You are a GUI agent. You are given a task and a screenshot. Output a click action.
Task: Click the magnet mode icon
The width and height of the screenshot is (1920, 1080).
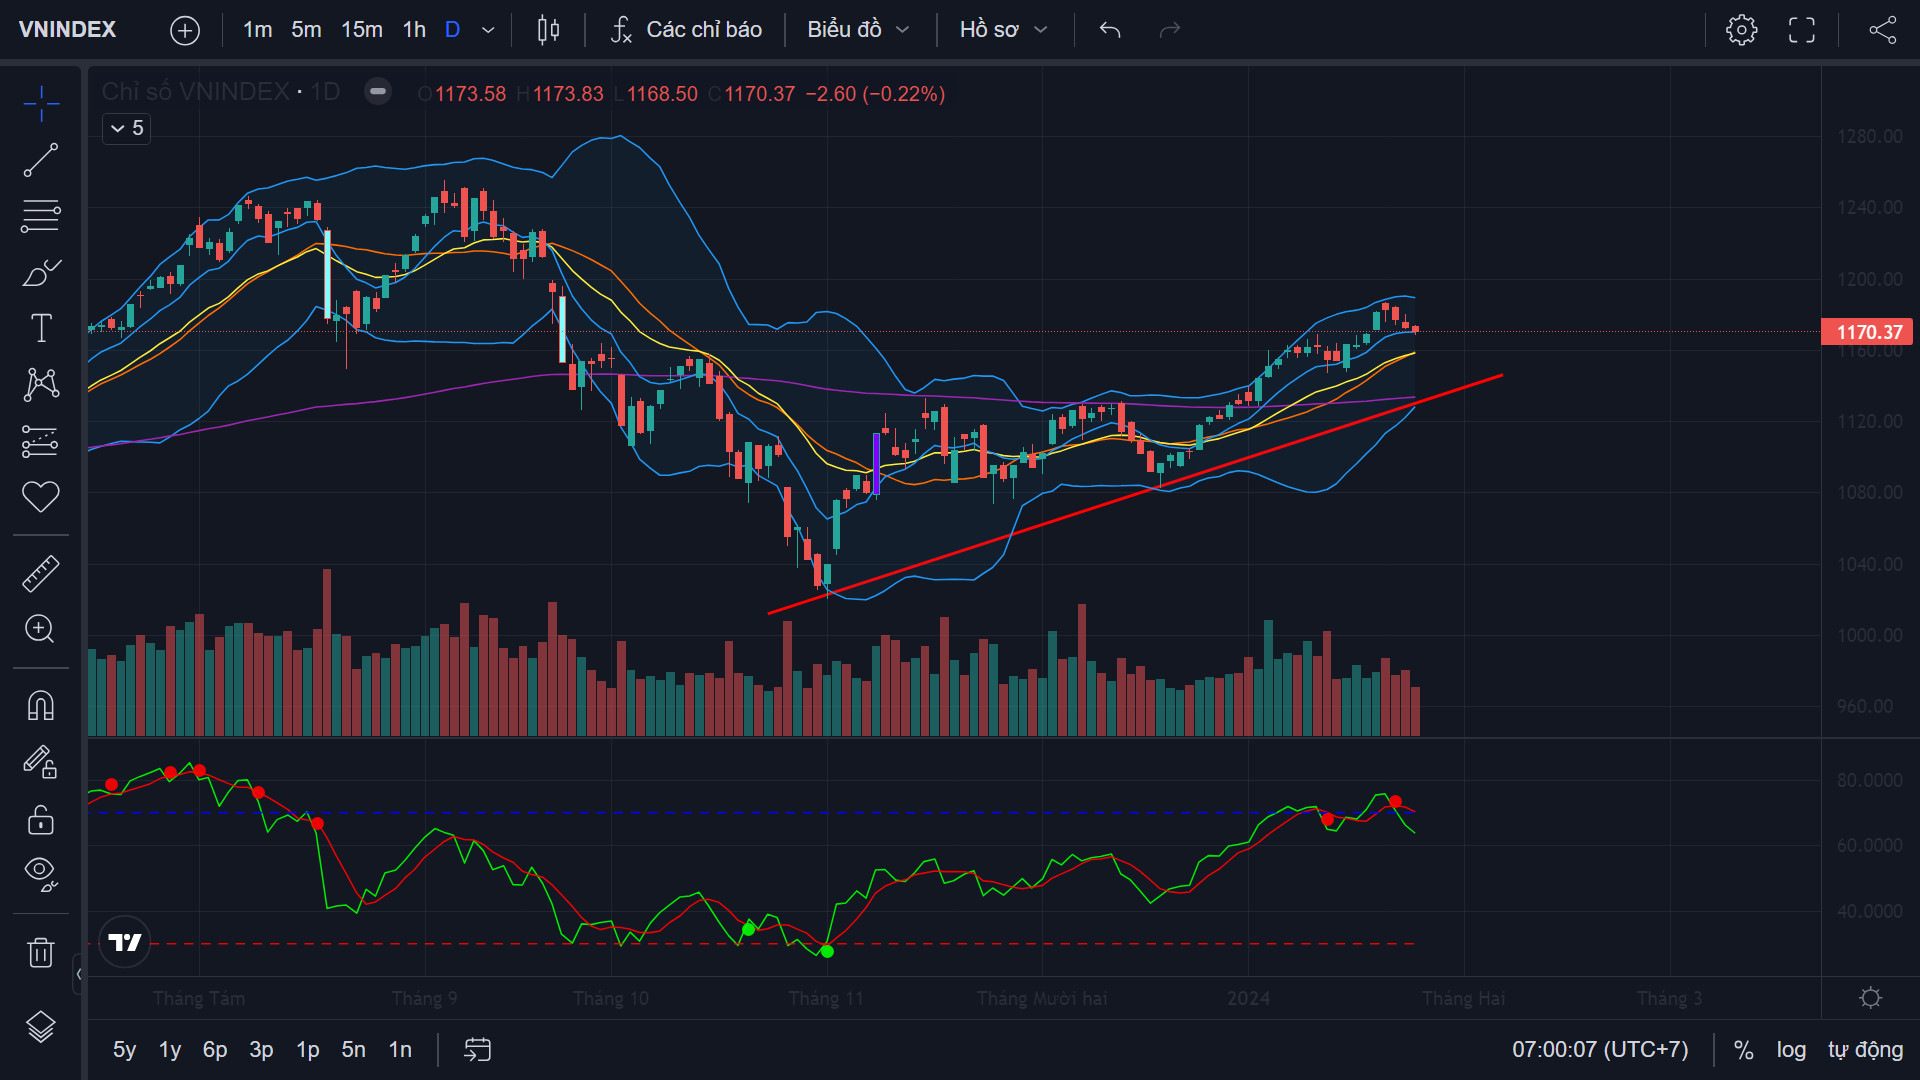[x=41, y=706]
